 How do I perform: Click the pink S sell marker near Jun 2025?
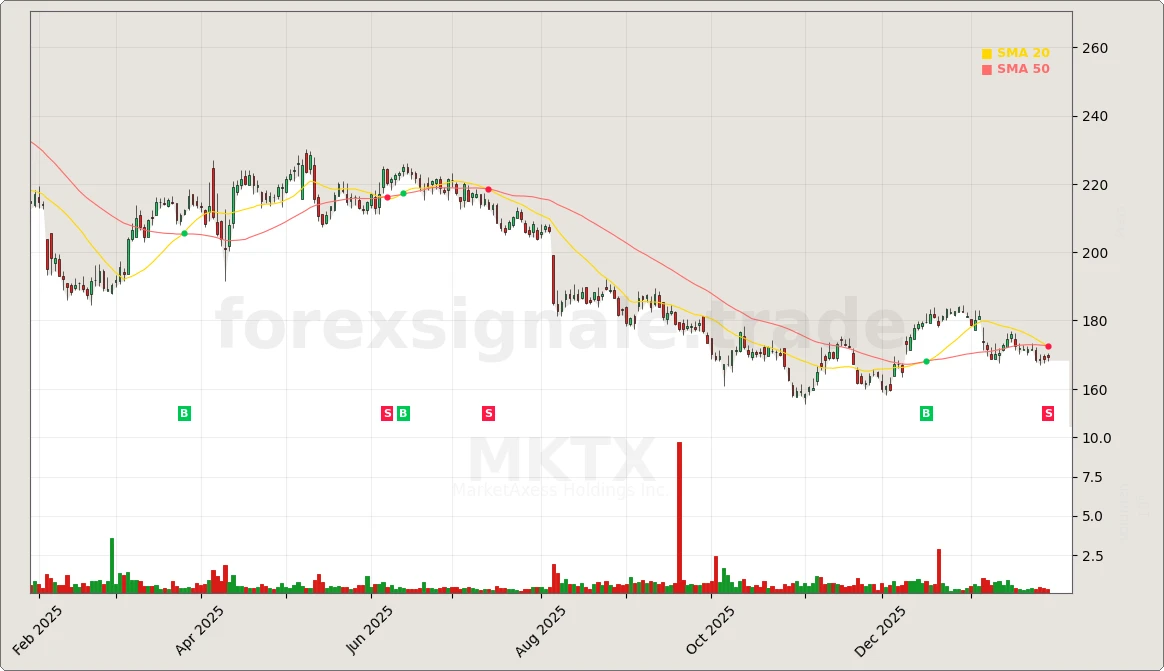pos(386,412)
